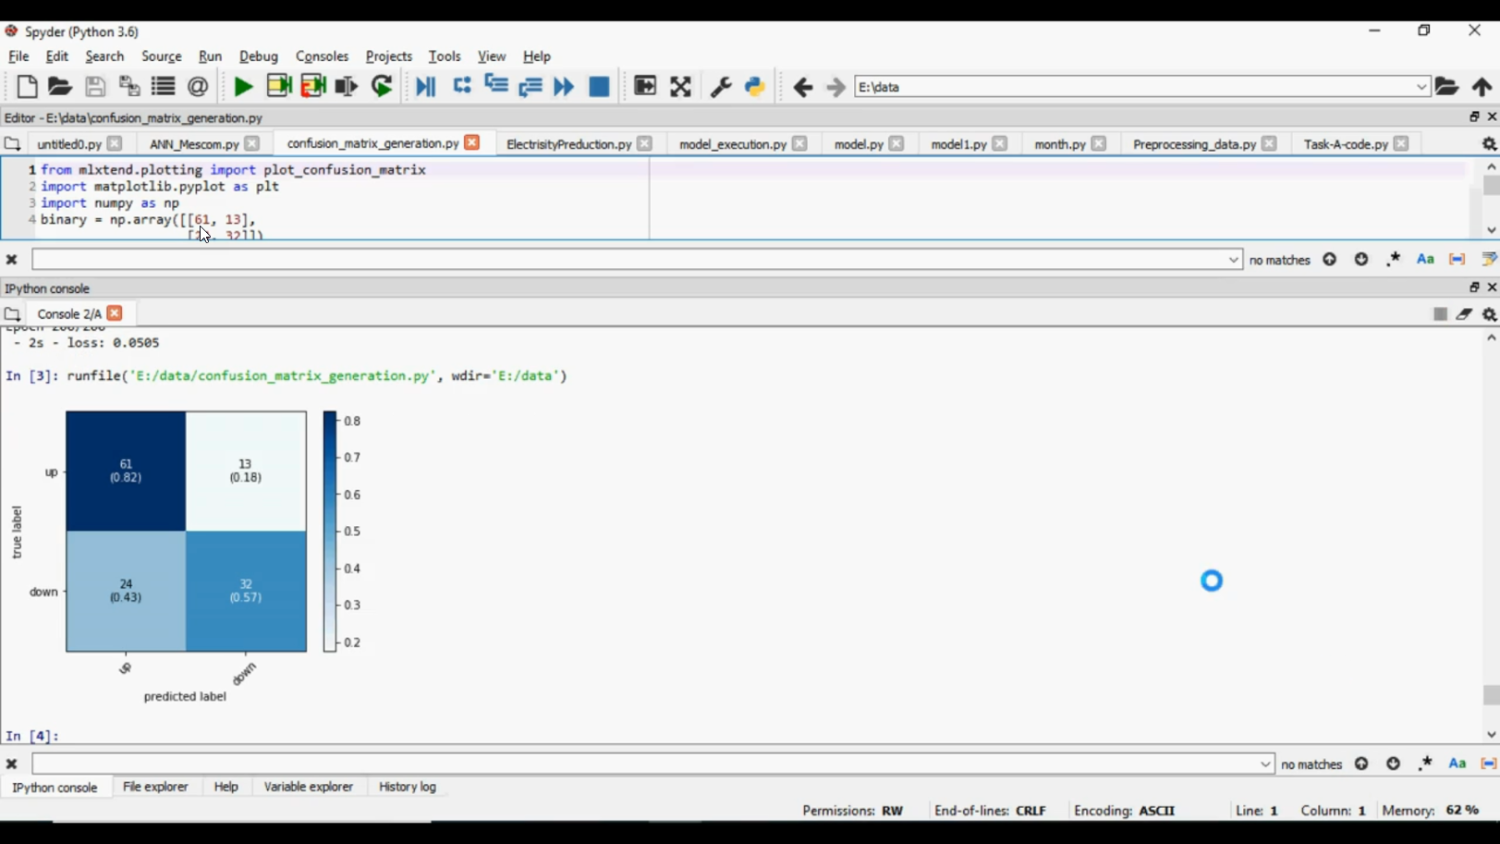
Task: Run the confusion_matrix_generation.py script
Action: point(242,87)
